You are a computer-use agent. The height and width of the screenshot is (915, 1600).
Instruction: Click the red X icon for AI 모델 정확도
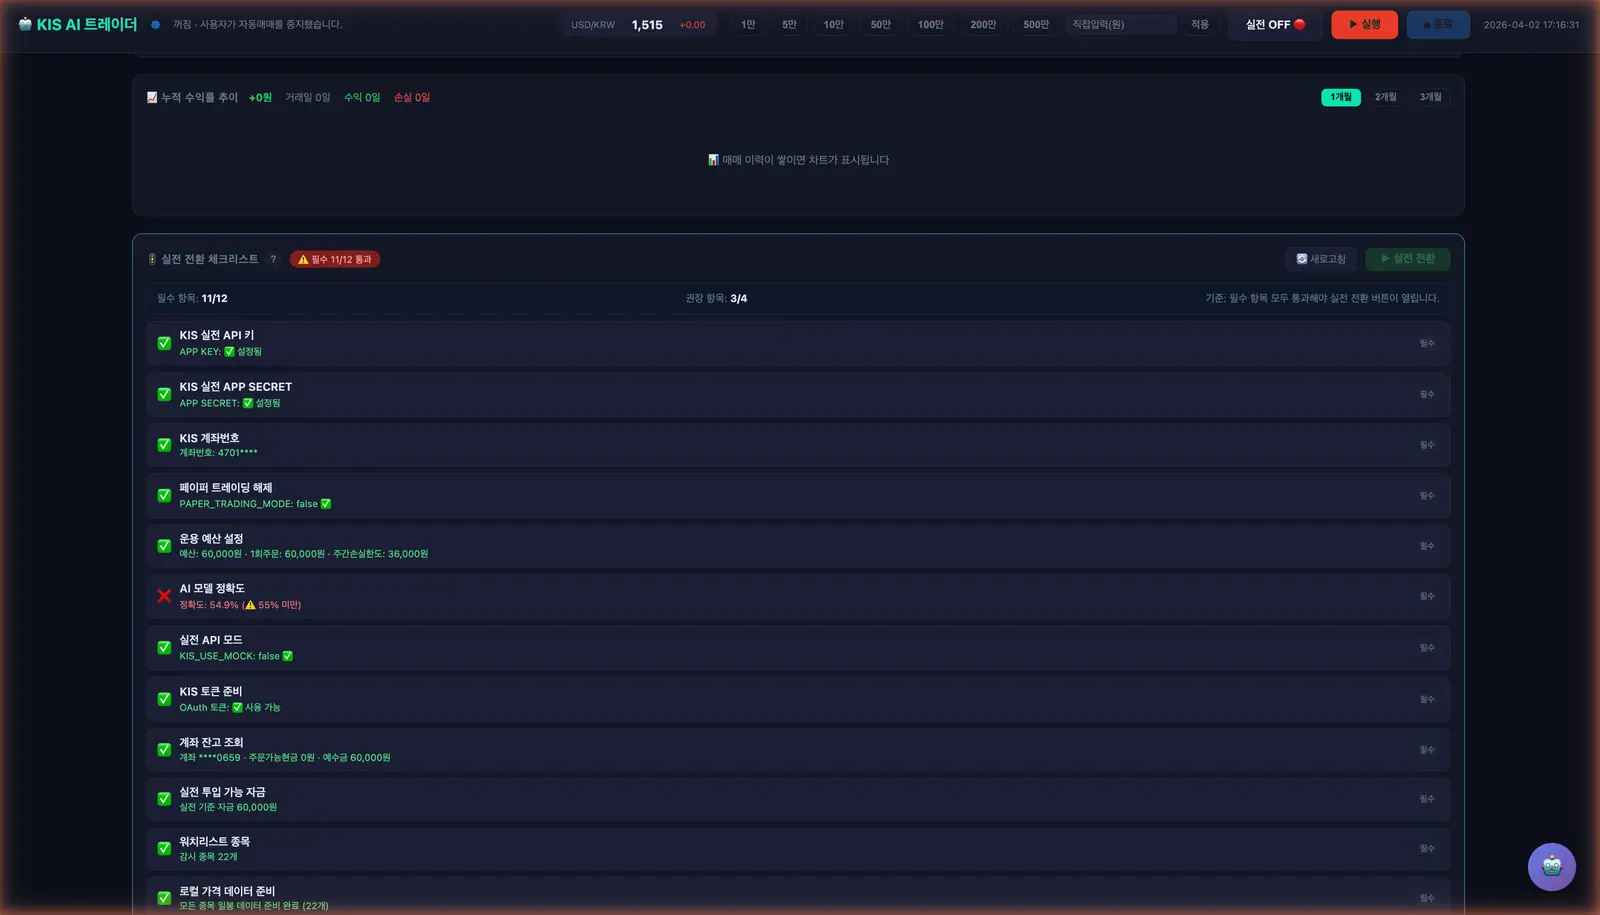[x=164, y=596]
